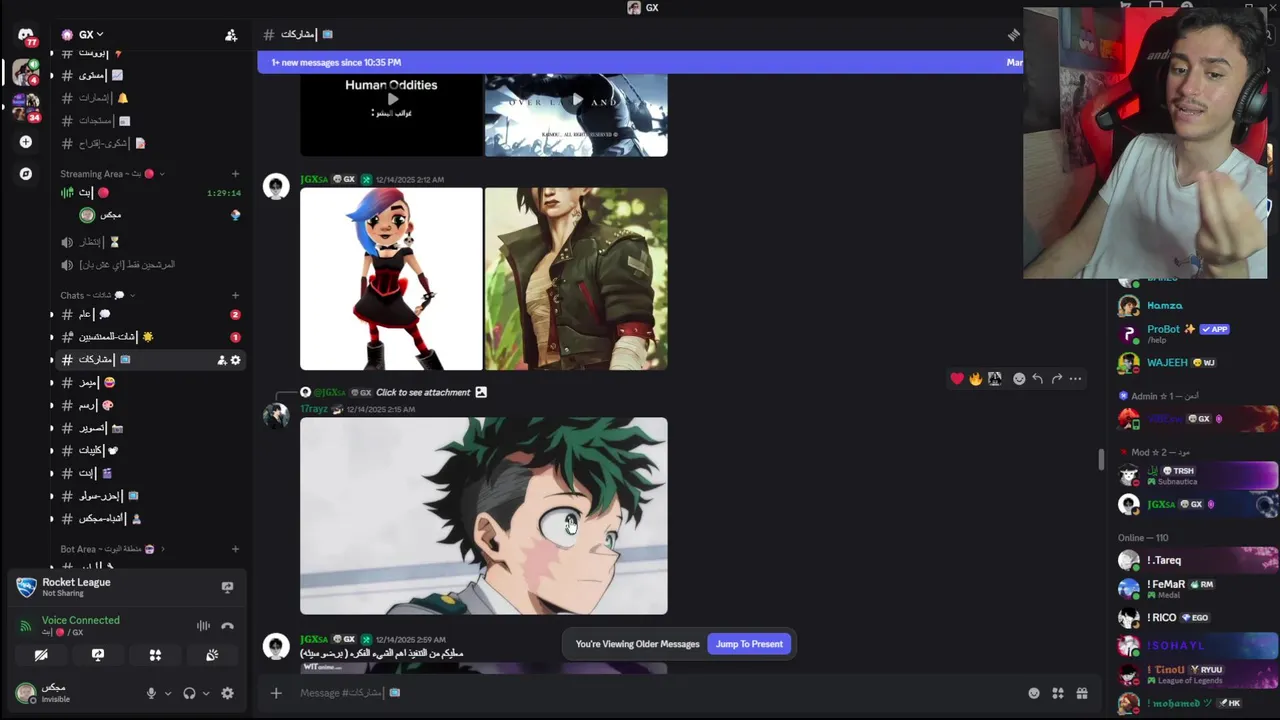Viewport: 1280px width, 720px height.
Task: Add channel to Streaming Area via plus
Action: click(x=235, y=174)
